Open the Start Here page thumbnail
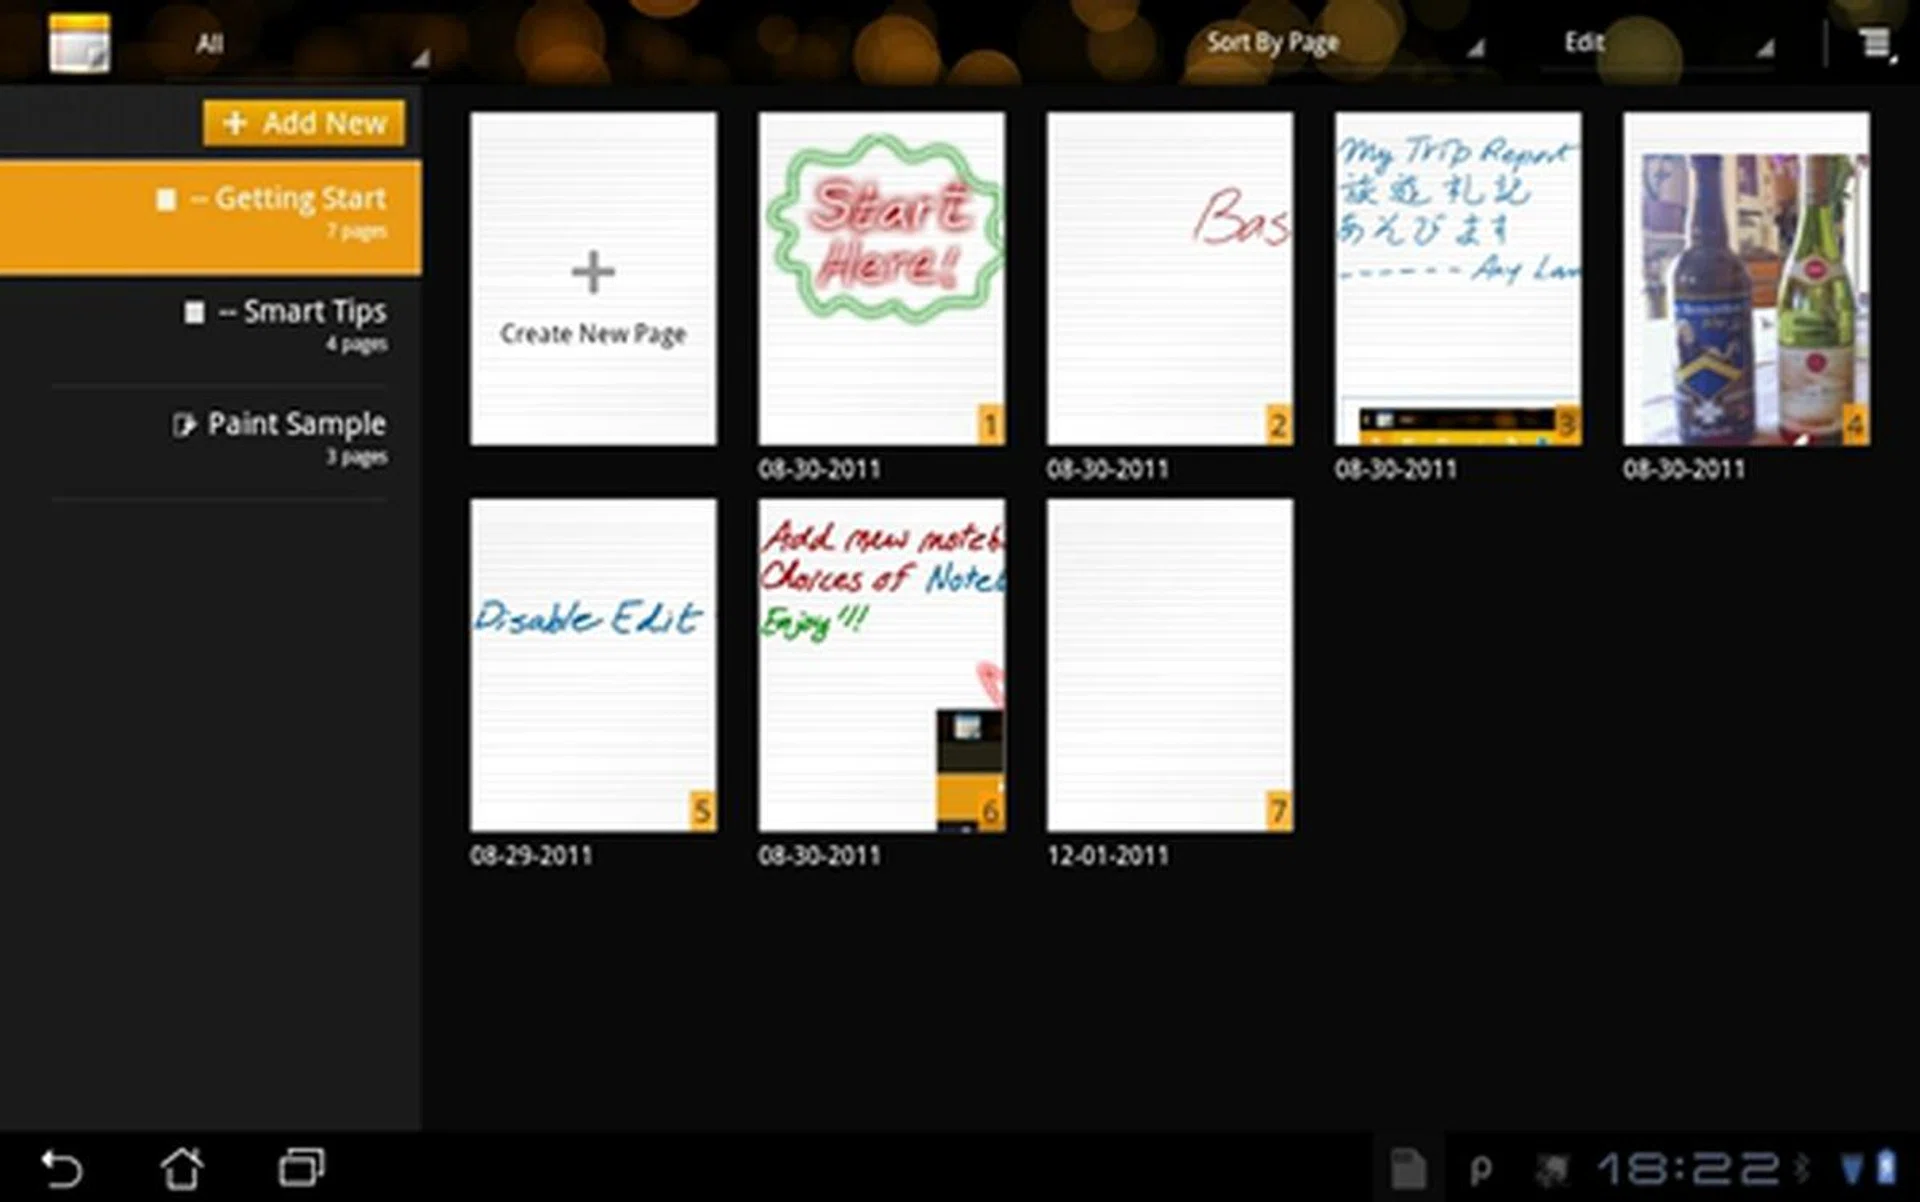The image size is (1920, 1202). pyautogui.click(x=881, y=278)
